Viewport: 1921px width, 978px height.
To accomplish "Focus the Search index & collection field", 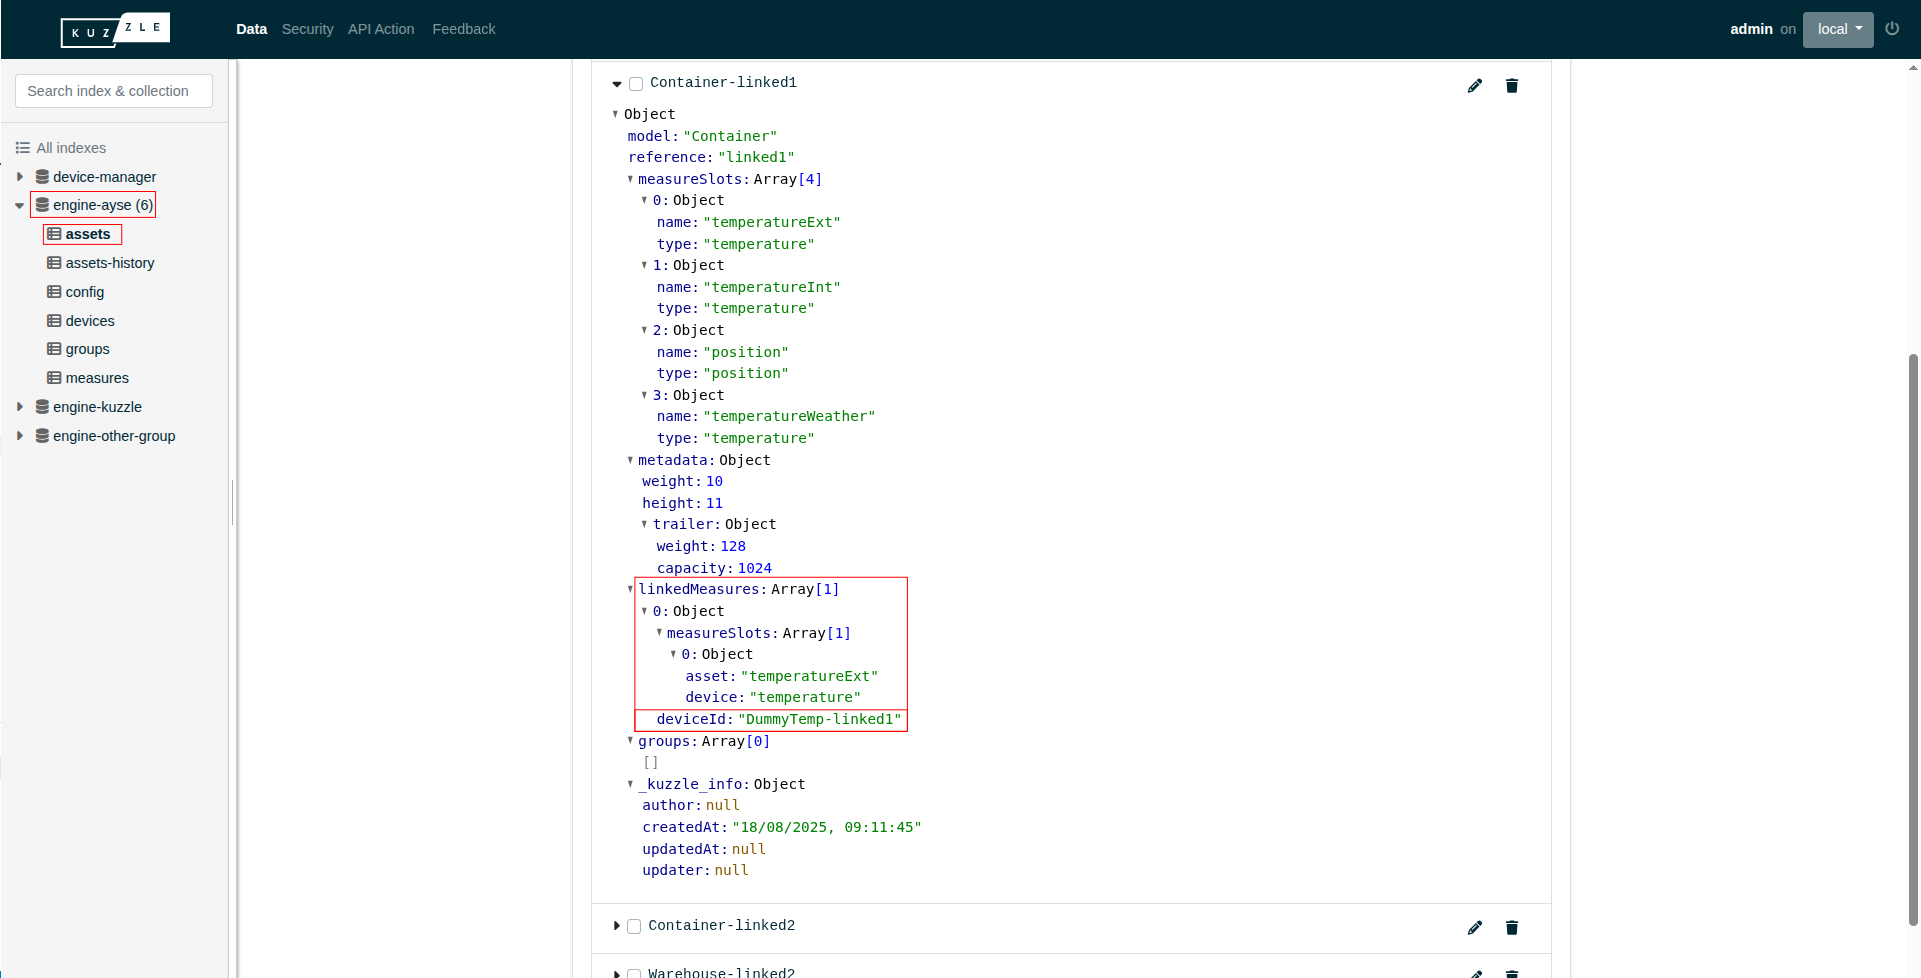I will pos(114,91).
